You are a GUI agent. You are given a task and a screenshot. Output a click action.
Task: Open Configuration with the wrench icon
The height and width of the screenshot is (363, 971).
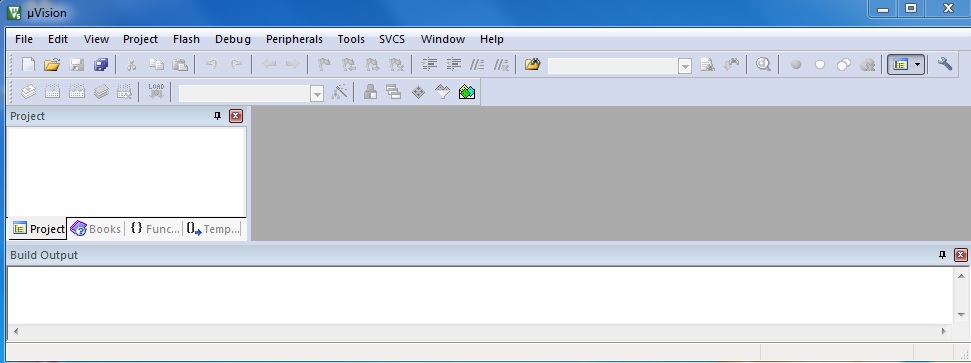point(944,64)
